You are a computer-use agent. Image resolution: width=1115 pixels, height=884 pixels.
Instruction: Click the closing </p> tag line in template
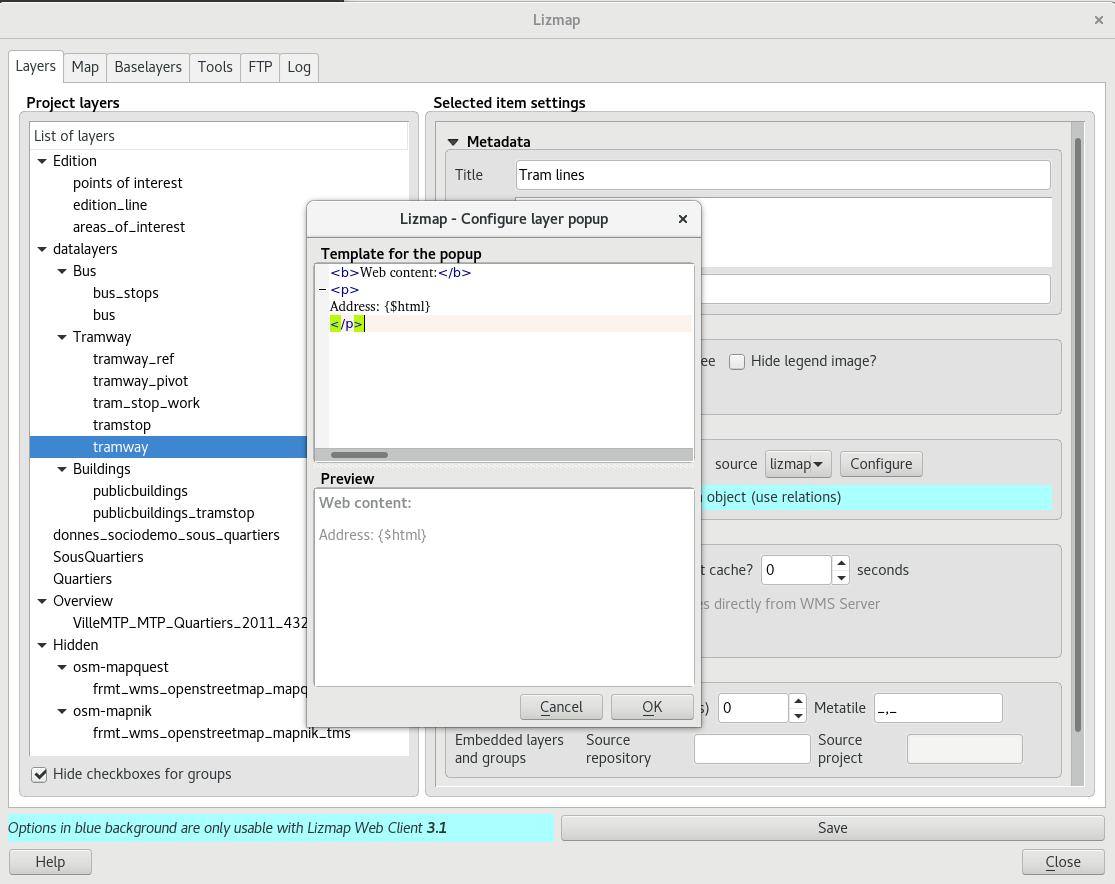(347, 324)
